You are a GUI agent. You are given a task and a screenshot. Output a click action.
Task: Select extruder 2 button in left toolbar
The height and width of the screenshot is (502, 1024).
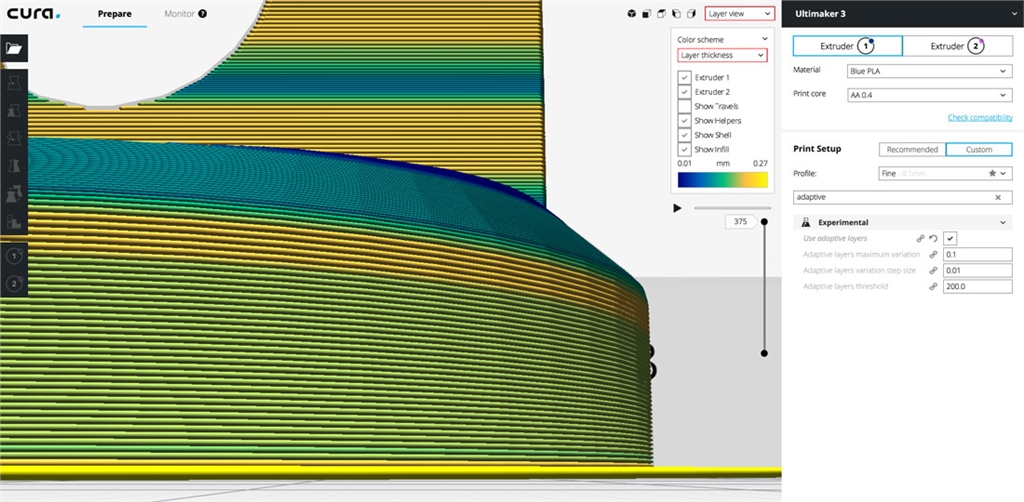tap(15, 283)
